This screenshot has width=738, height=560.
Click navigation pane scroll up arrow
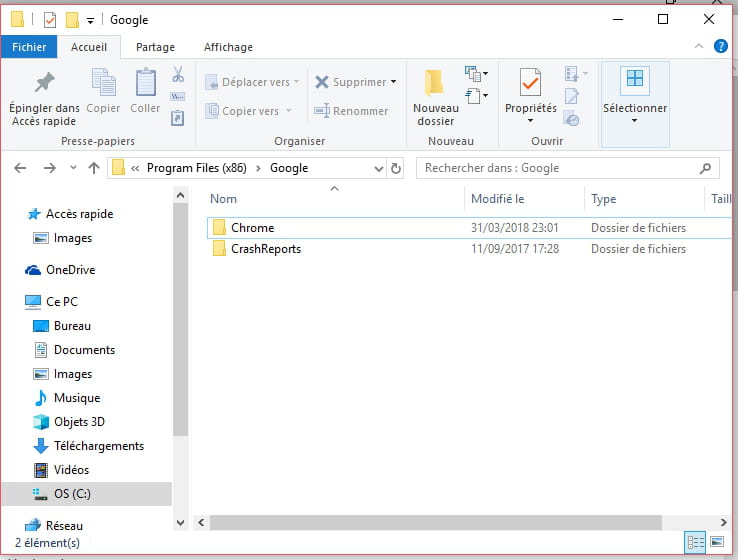pos(180,195)
